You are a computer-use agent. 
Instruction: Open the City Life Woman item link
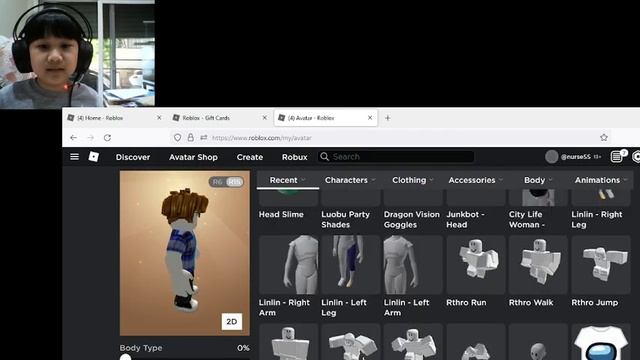click(527, 220)
